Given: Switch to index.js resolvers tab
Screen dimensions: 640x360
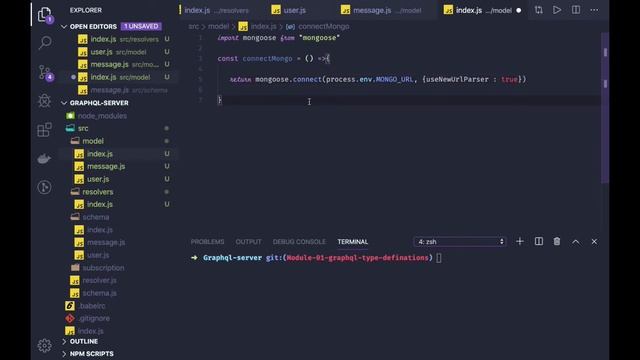Looking at the screenshot, I should point(216,10).
